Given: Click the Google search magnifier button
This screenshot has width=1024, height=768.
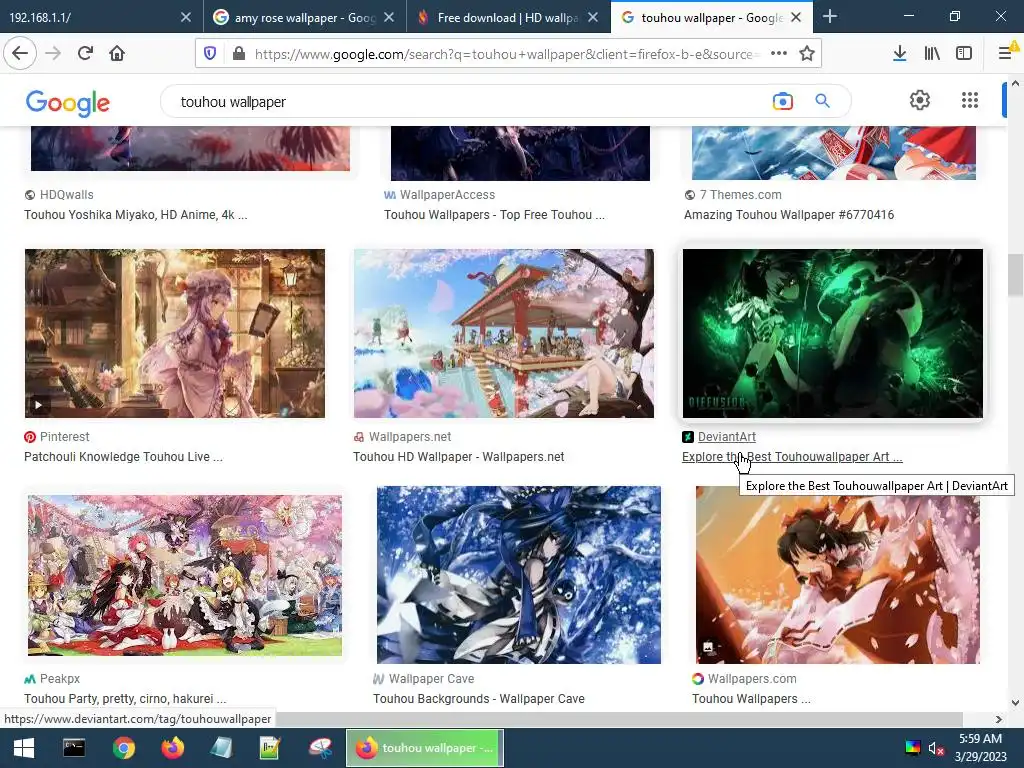Looking at the screenshot, I should pyautogui.click(x=822, y=101).
